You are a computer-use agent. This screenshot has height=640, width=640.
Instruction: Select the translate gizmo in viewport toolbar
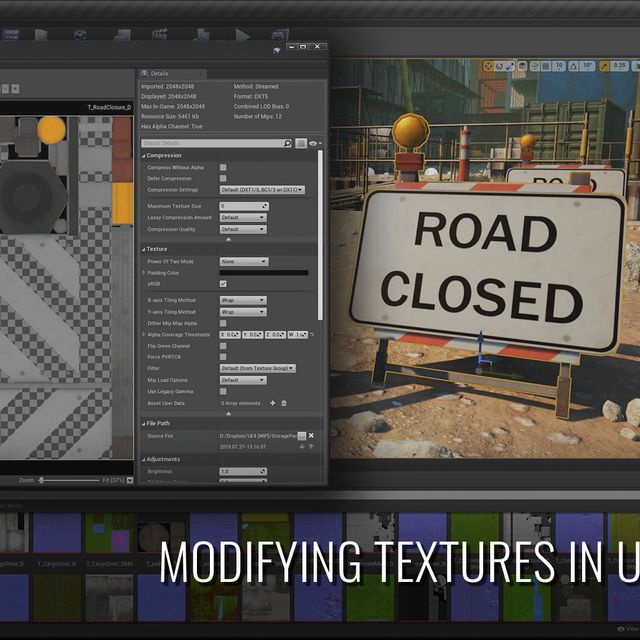pyautogui.click(x=489, y=66)
